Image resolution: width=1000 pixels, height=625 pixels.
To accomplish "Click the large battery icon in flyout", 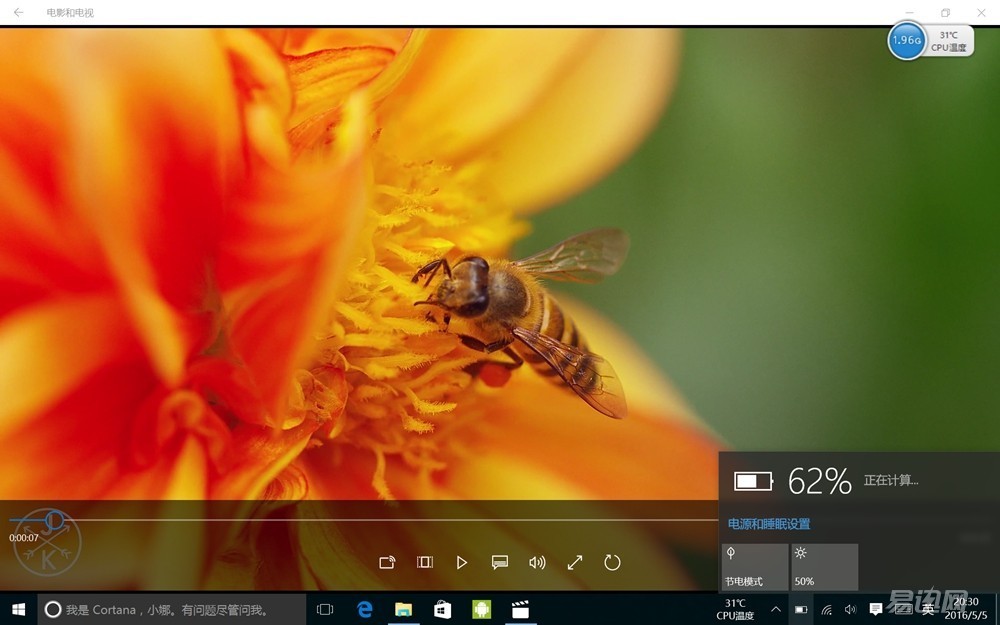I will (753, 481).
